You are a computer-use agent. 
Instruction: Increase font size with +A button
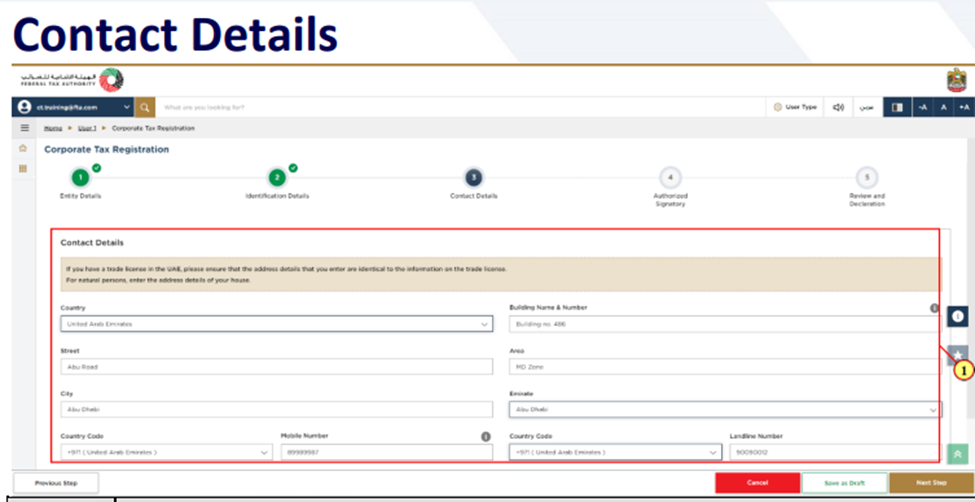963,107
